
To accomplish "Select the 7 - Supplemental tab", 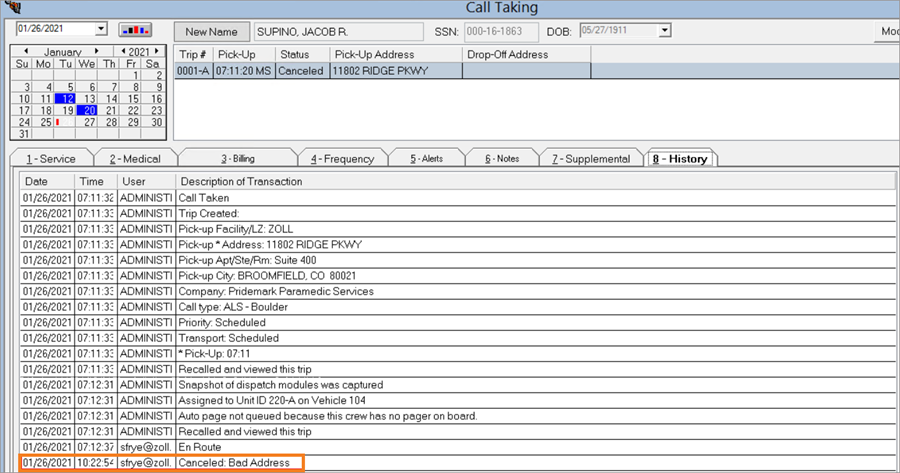I will (590, 158).
